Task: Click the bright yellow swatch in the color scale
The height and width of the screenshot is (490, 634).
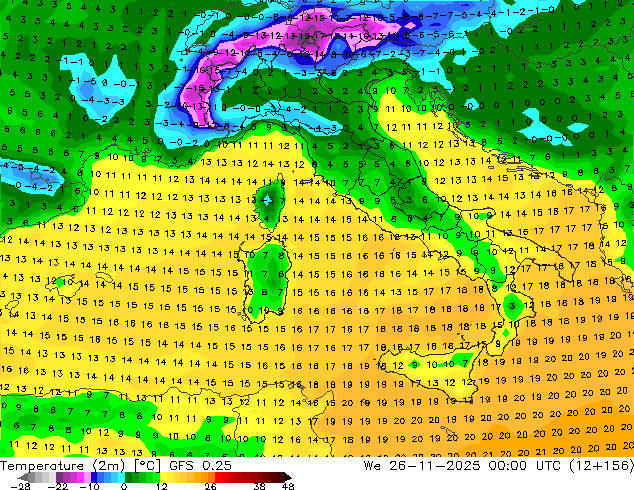Action: coord(163,477)
